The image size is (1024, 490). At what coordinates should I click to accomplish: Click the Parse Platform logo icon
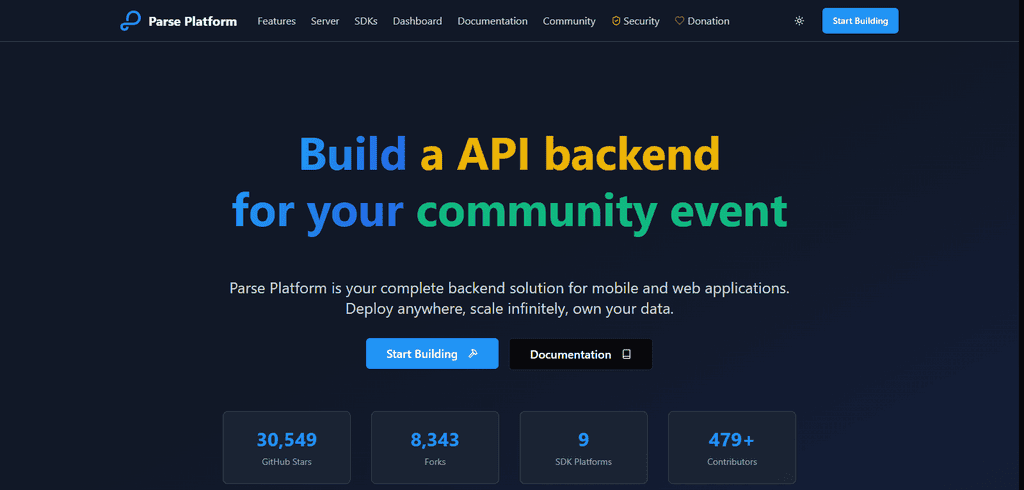pyautogui.click(x=130, y=21)
